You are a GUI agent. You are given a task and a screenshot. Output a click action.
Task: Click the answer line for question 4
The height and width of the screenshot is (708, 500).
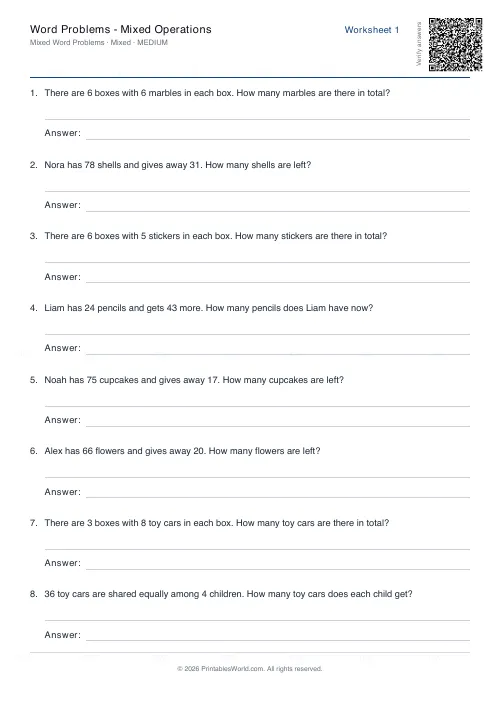point(278,350)
